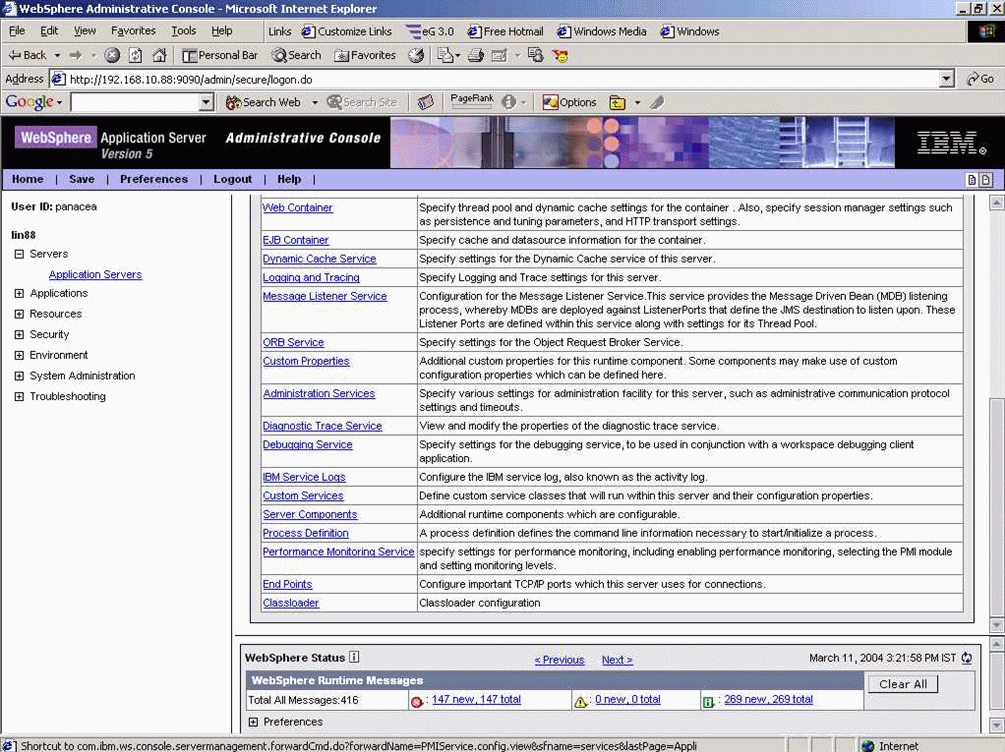Viewport: 1005px width, 752px height.
Task: Click the status refresh icon beside the timestamp
Action: click(967, 658)
